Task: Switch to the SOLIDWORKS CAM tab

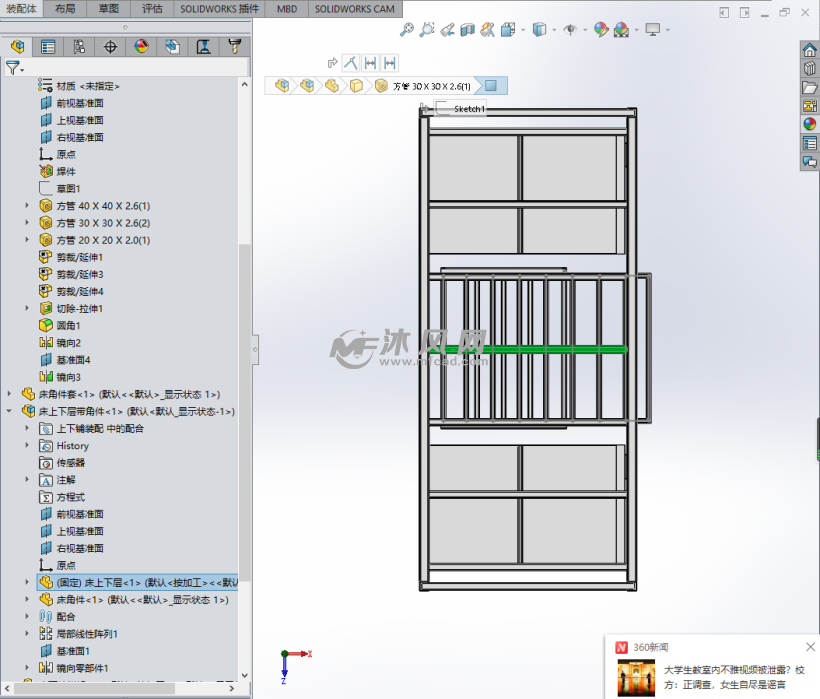Action: [355, 9]
